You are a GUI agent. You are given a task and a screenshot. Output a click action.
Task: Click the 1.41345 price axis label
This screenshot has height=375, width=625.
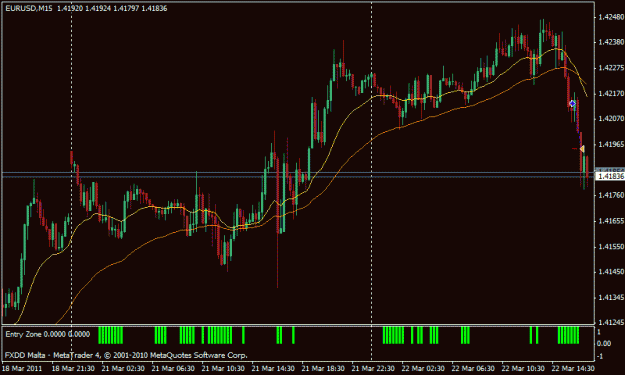(611, 297)
